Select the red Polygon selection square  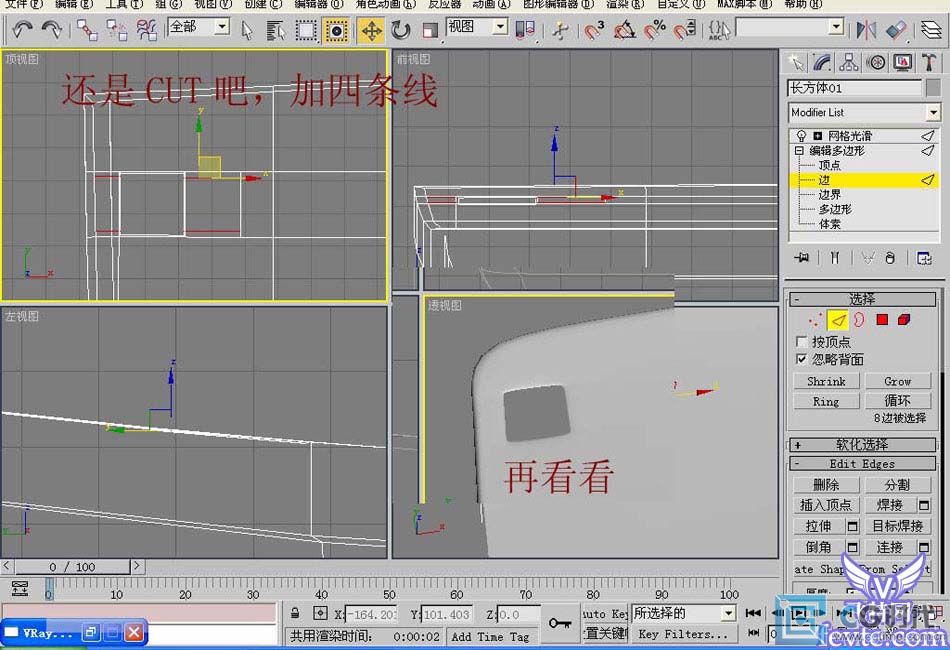[882, 319]
